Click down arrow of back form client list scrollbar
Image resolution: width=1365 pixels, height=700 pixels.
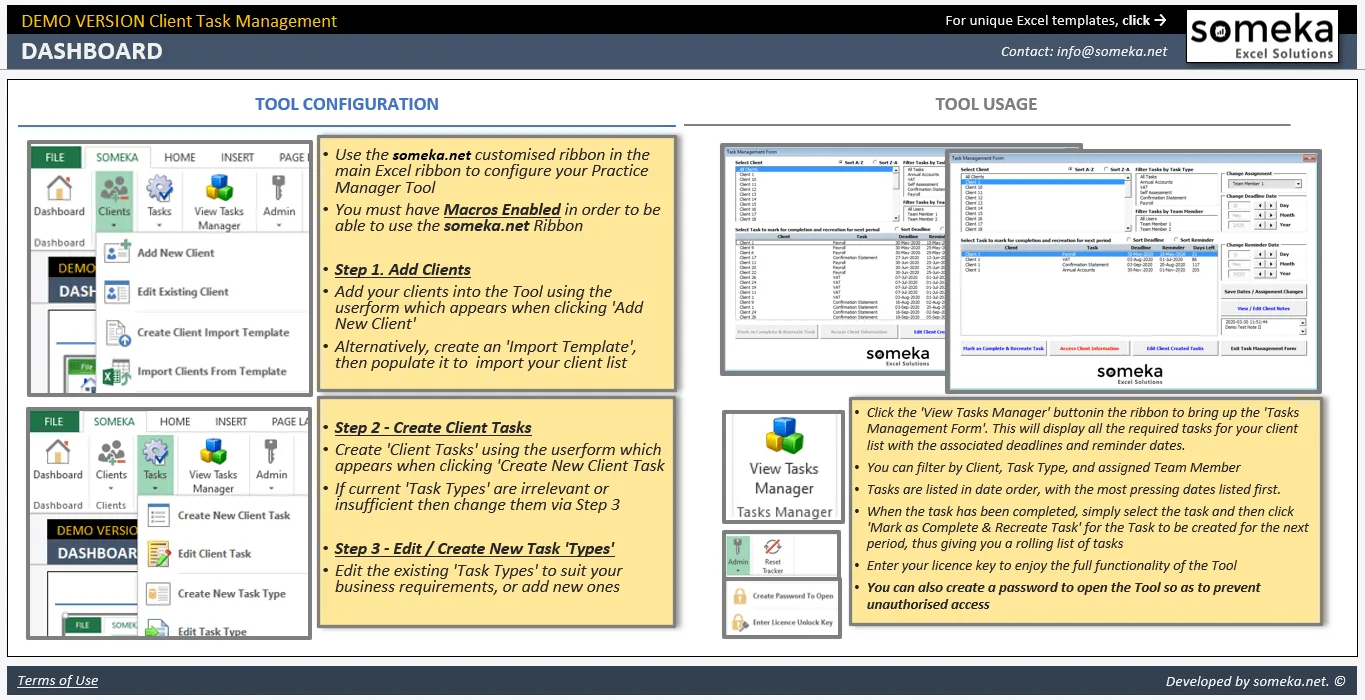896,218
